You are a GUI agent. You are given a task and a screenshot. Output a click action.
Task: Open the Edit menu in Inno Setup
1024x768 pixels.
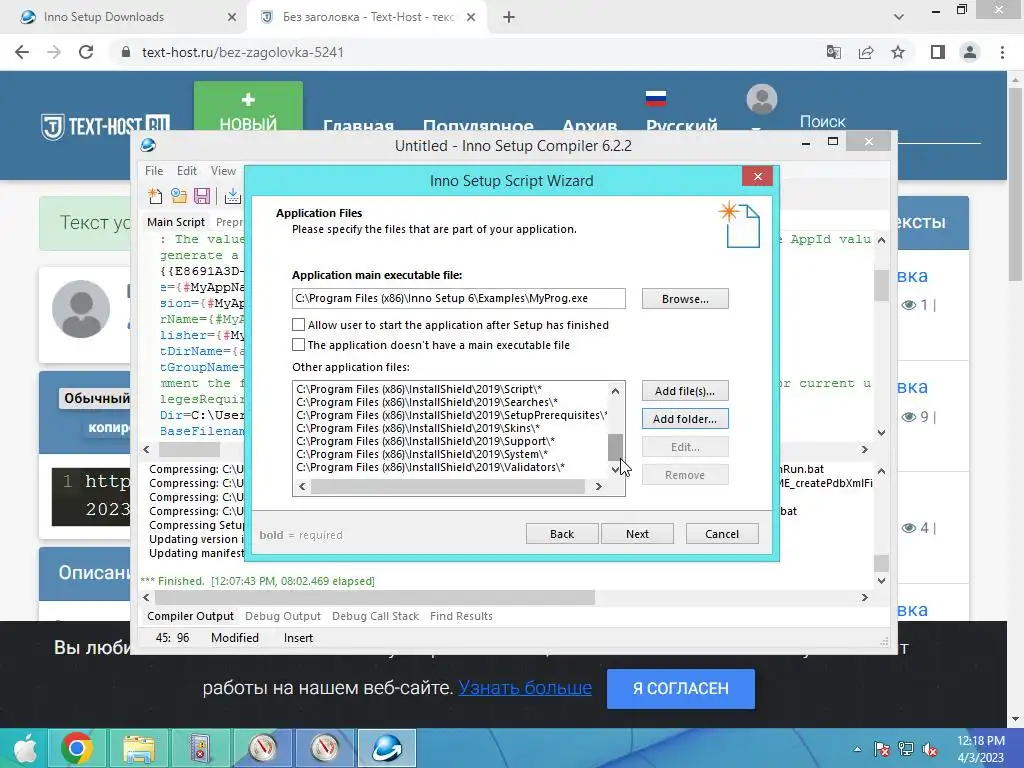coord(186,170)
